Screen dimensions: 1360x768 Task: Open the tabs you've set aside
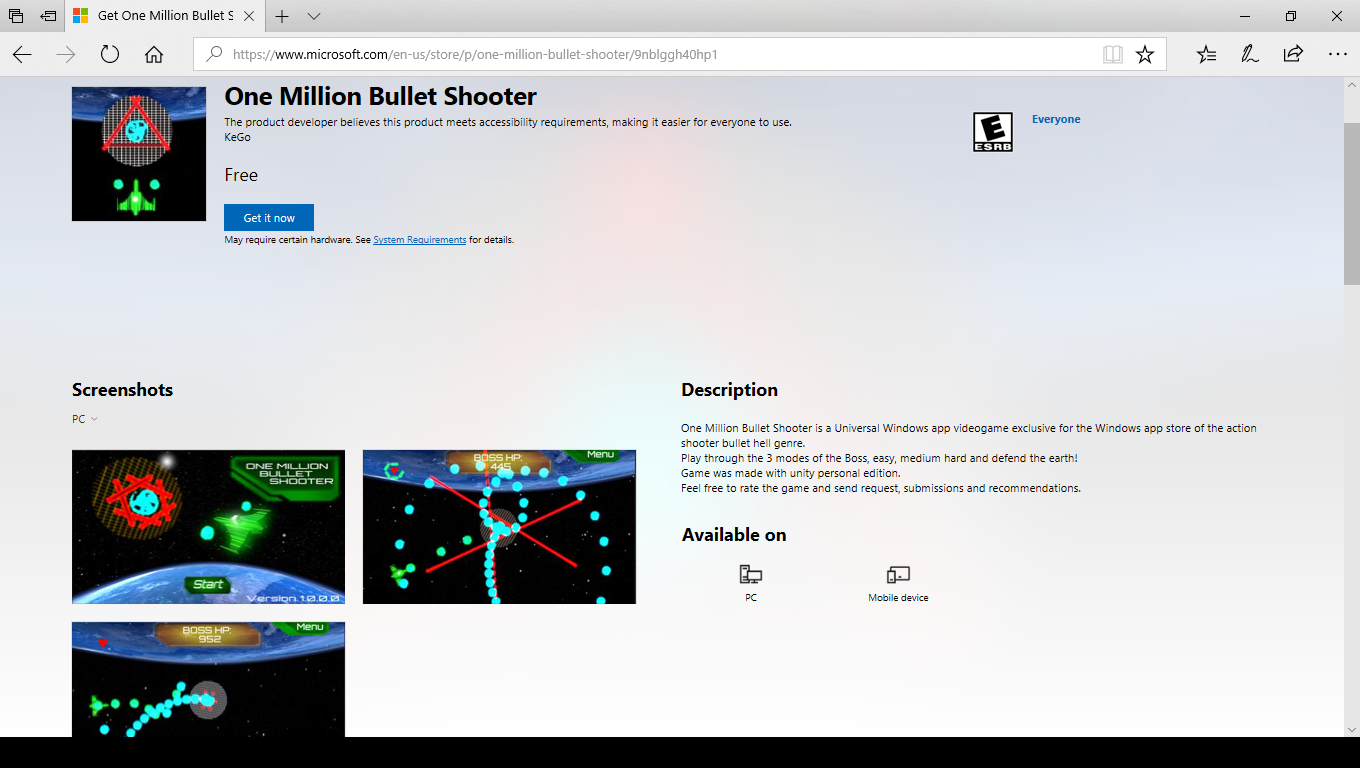tap(16, 16)
